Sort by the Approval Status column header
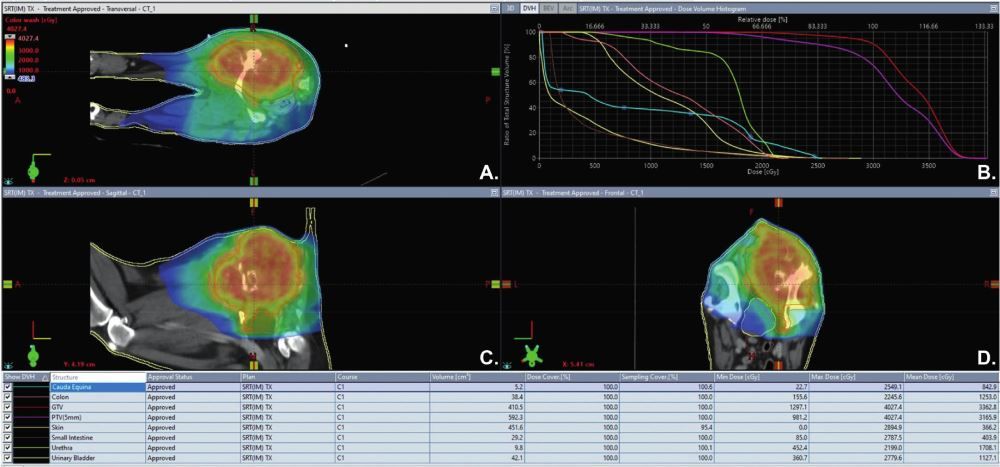1000x467 pixels. click(193, 377)
